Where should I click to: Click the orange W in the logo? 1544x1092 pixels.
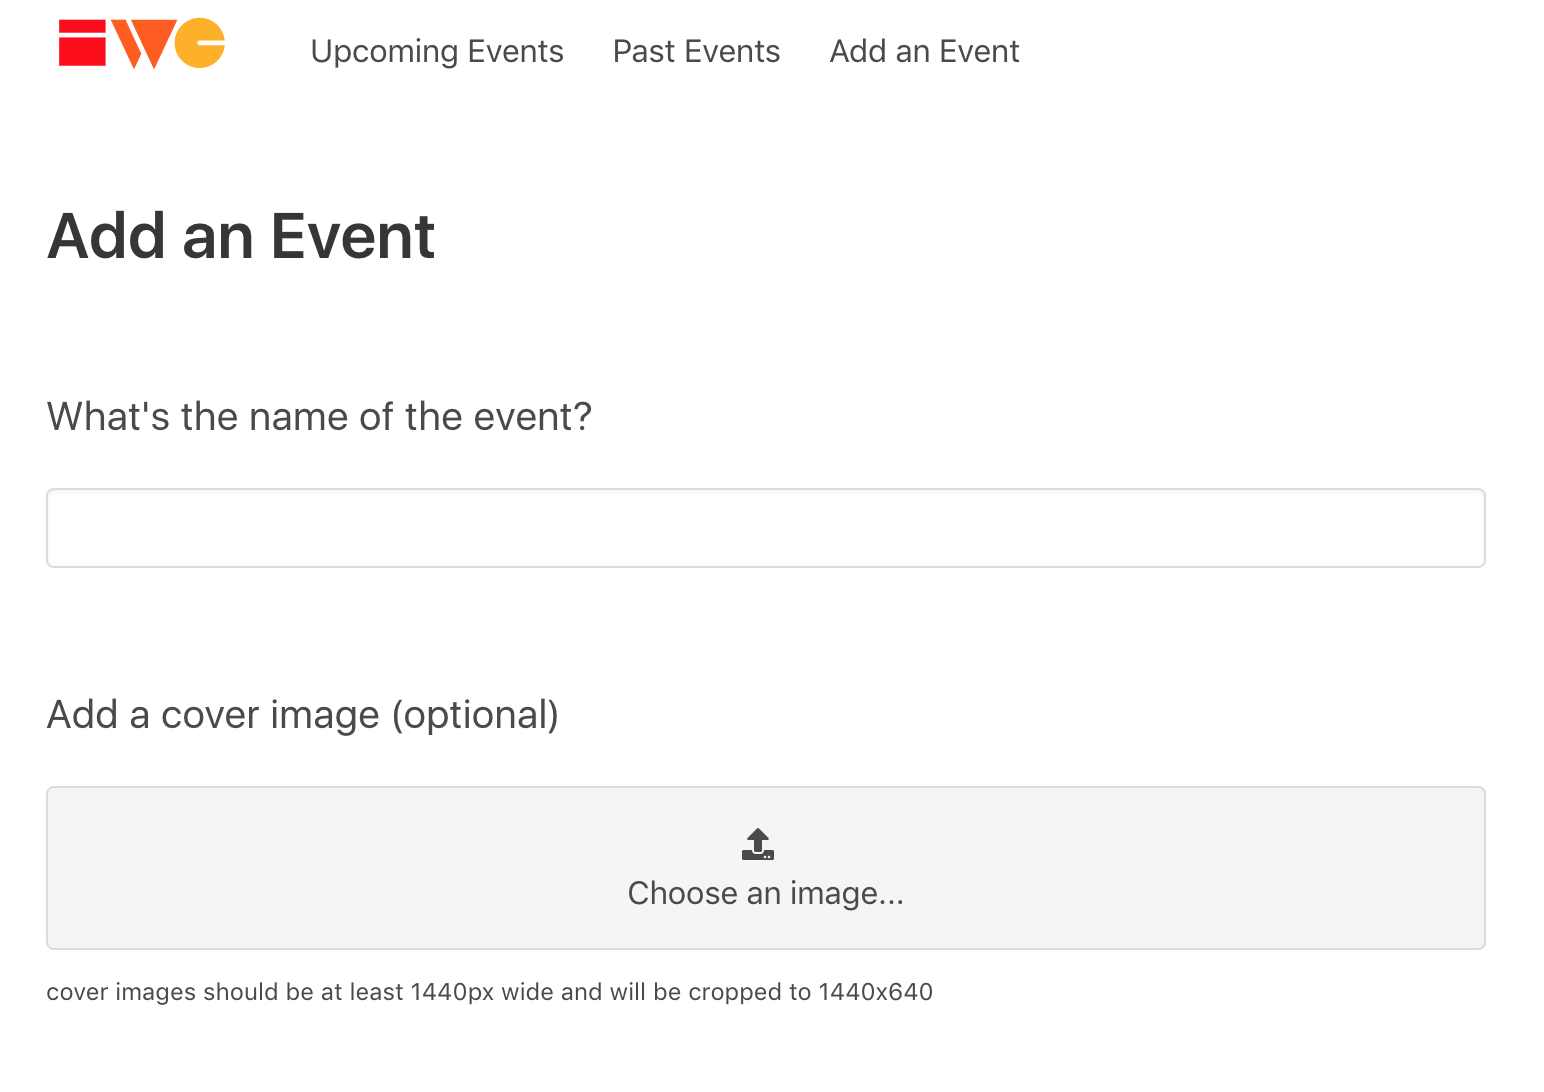click(143, 44)
